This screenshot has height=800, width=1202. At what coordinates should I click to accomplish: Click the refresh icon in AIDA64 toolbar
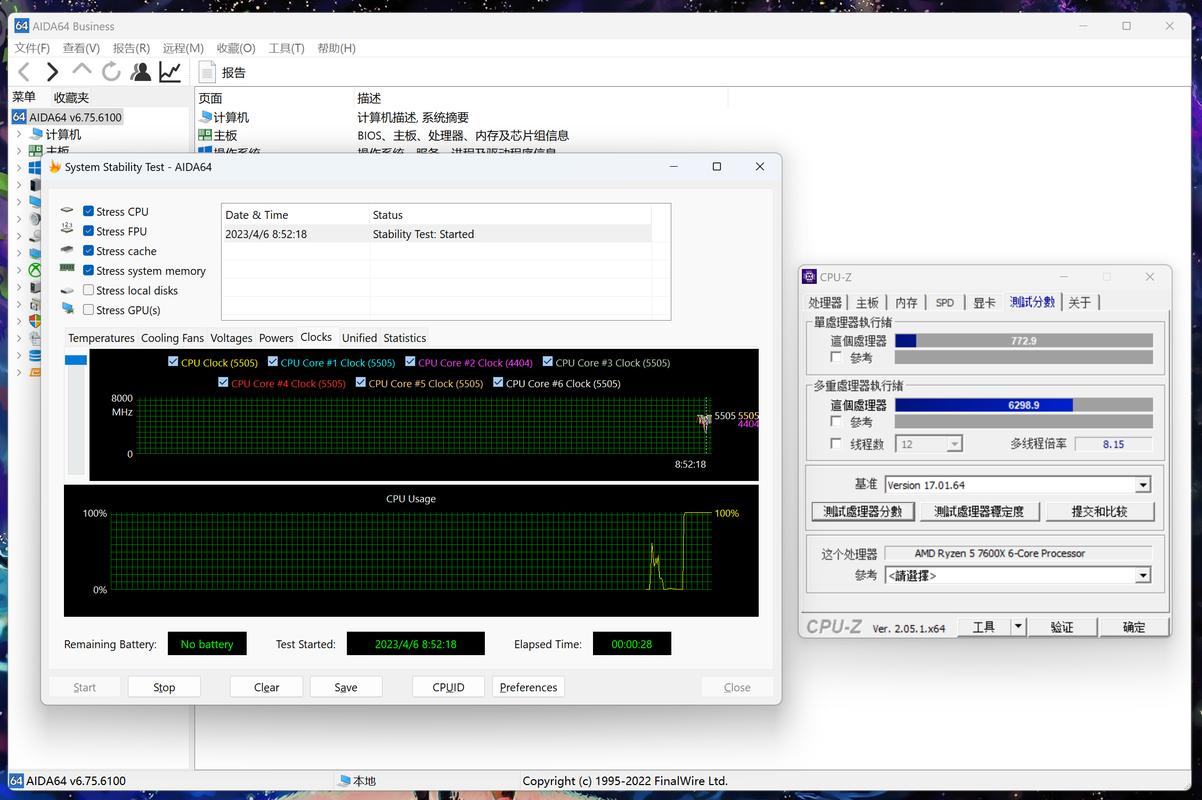click(x=111, y=71)
